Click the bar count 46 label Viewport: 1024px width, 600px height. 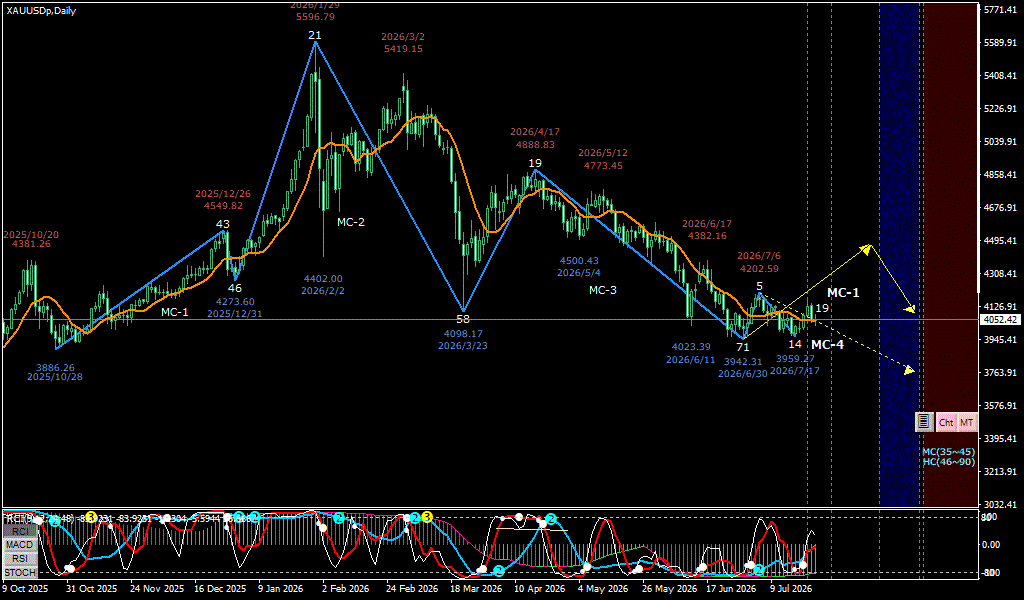pyautogui.click(x=234, y=288)
